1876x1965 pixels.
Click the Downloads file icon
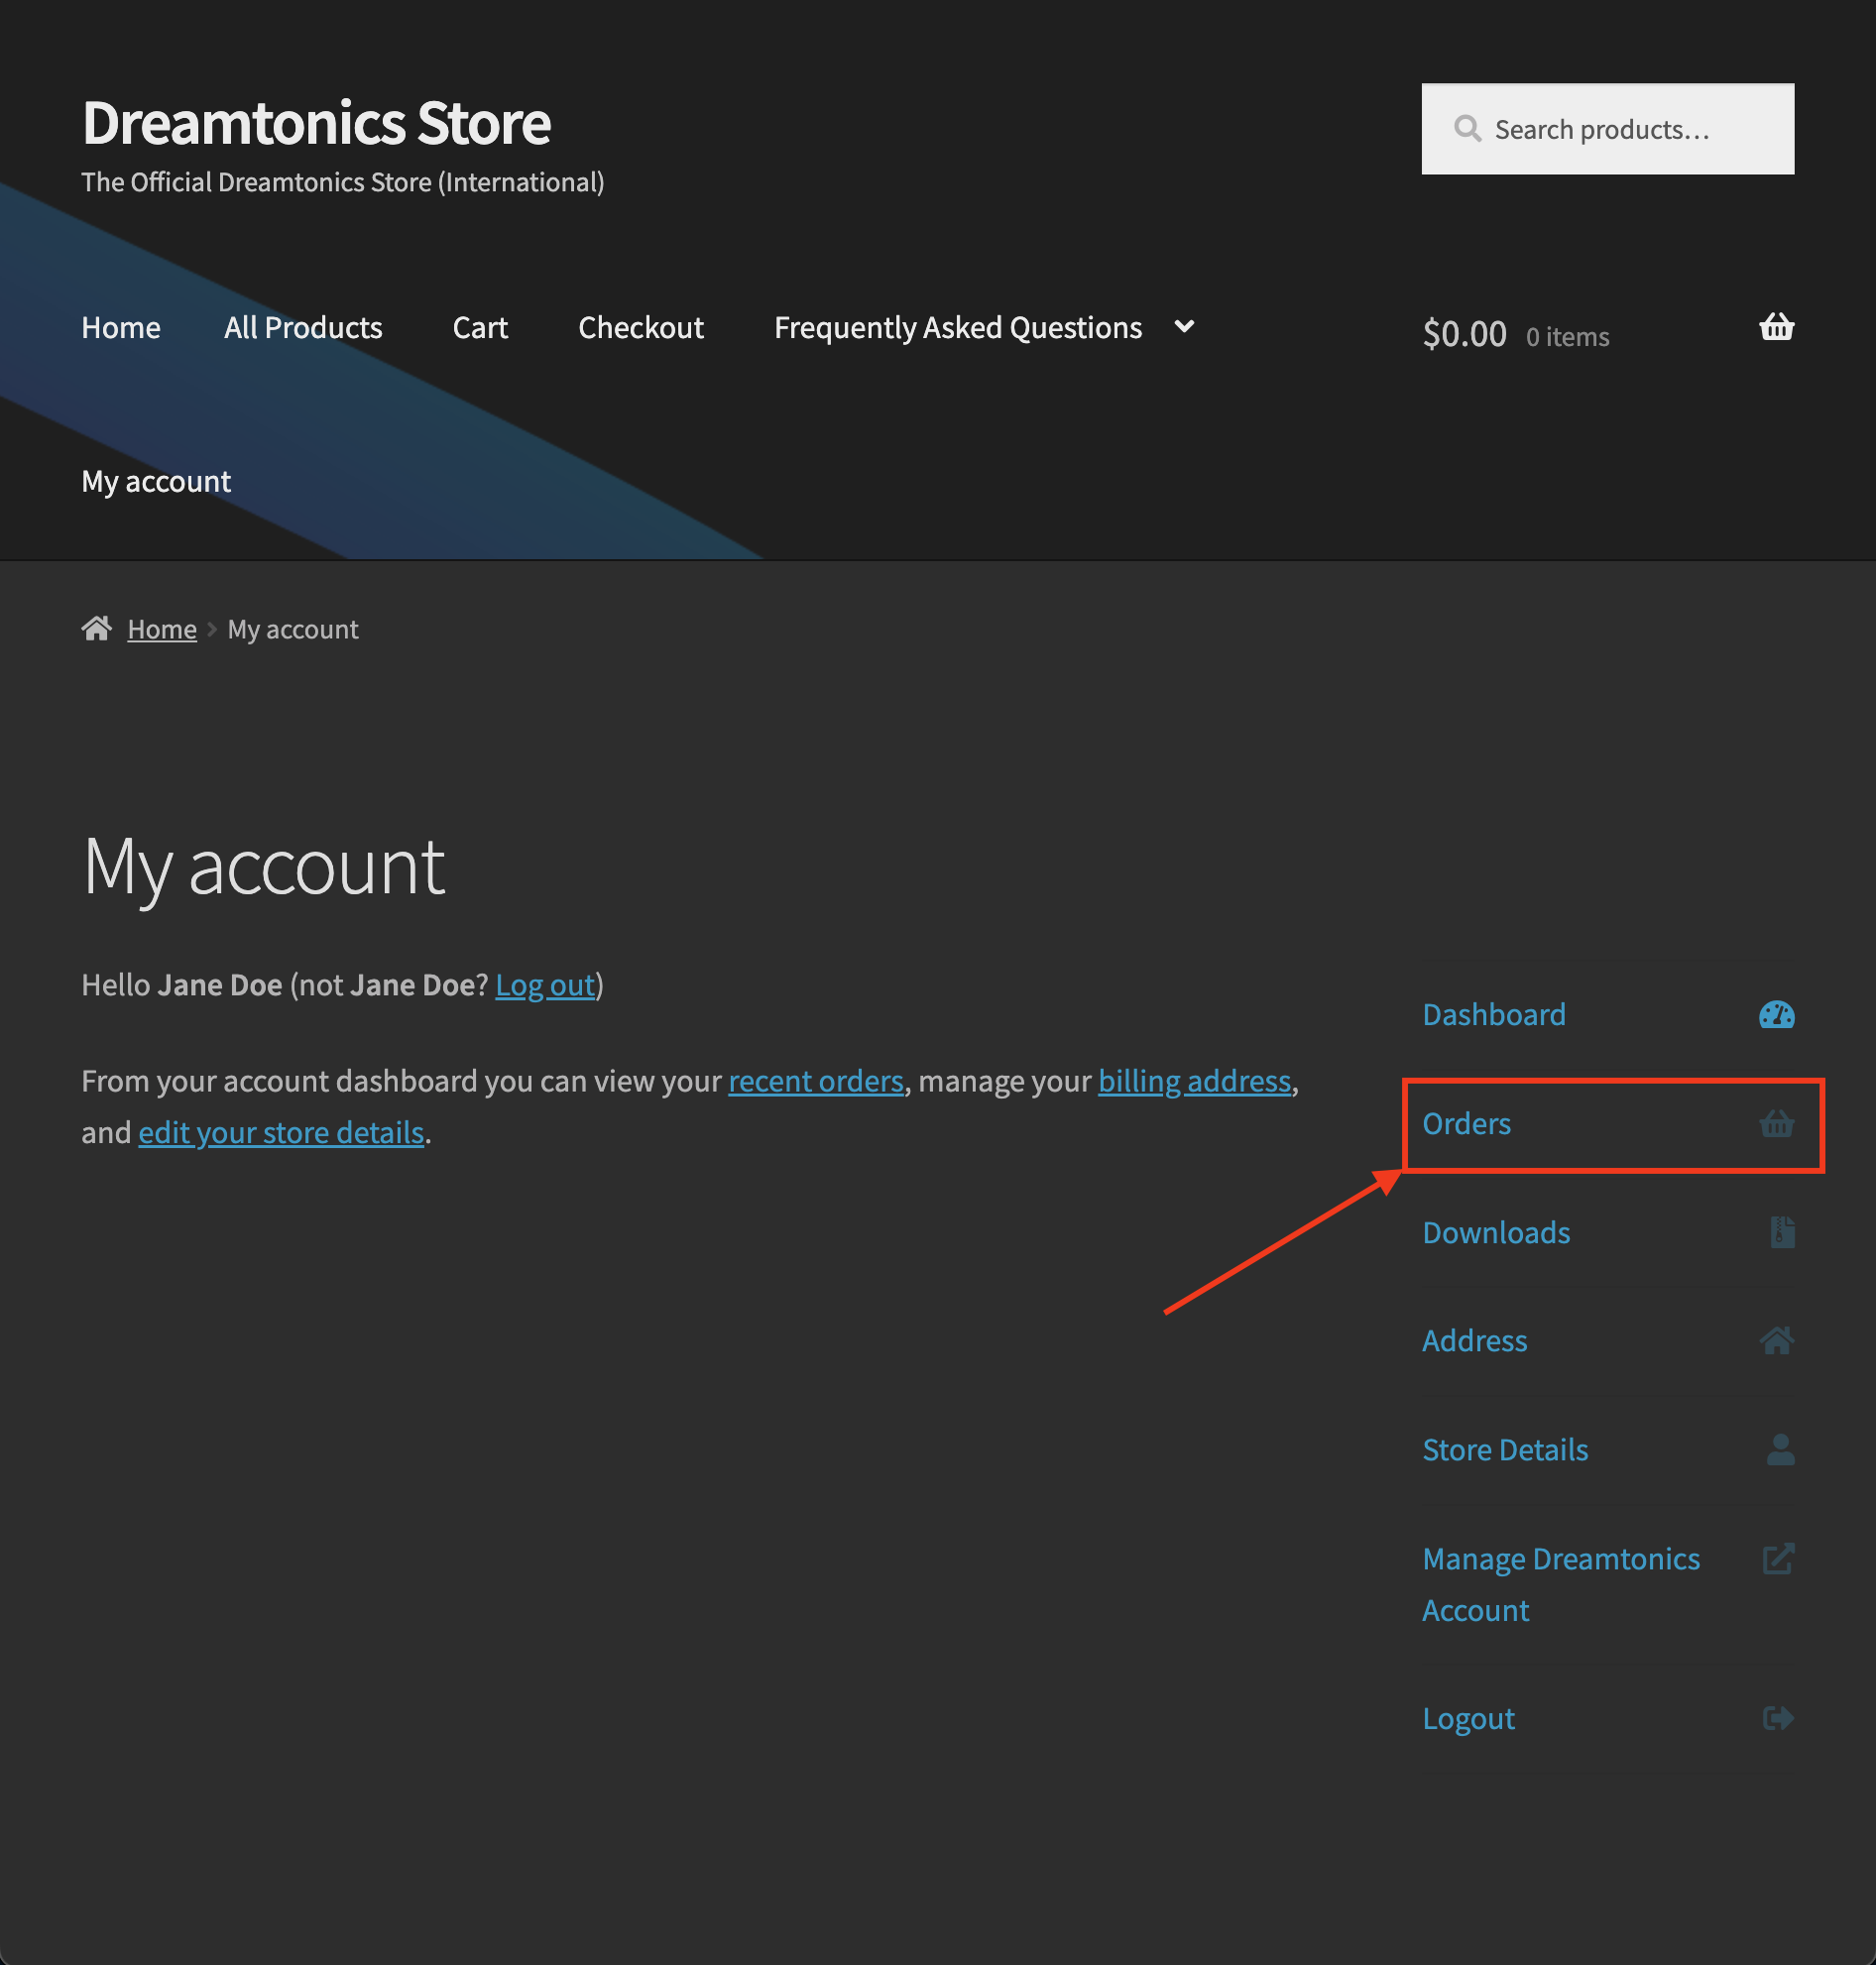(x=1781, y=1232)
